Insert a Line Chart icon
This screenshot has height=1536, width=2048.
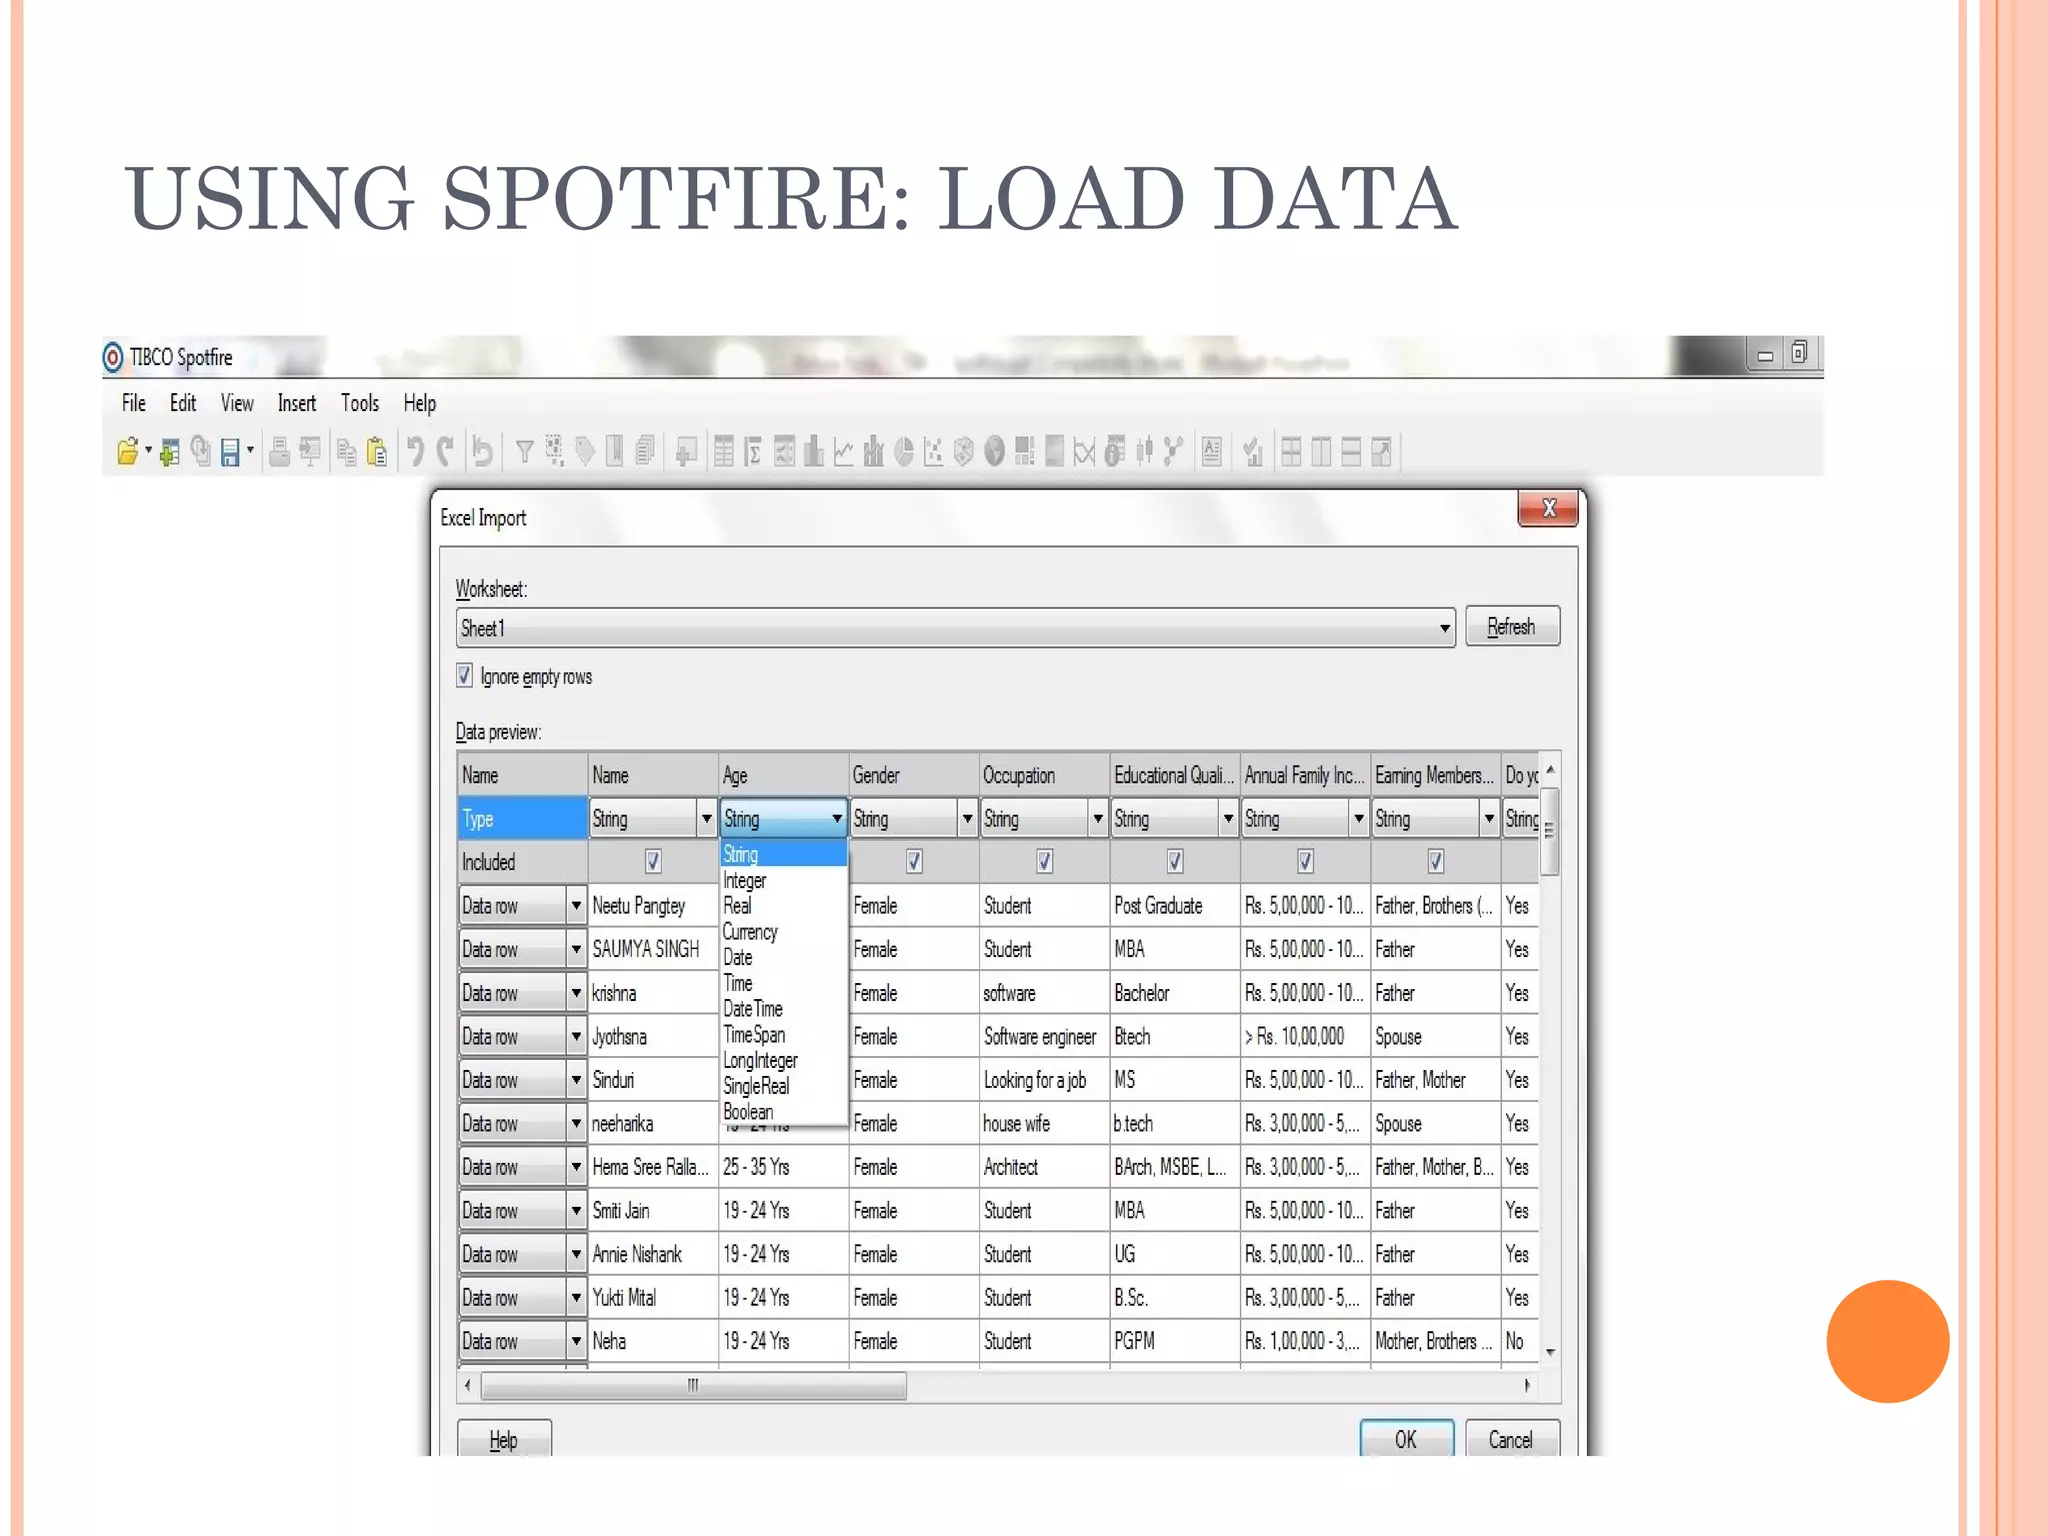(x=844, y=453)
